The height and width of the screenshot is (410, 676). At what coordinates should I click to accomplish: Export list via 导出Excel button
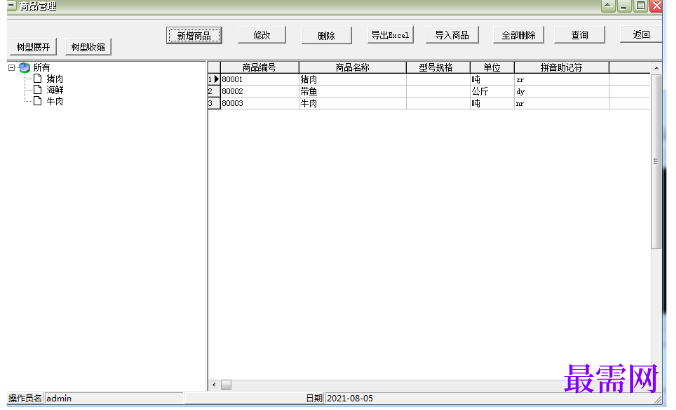click(390, 35)
